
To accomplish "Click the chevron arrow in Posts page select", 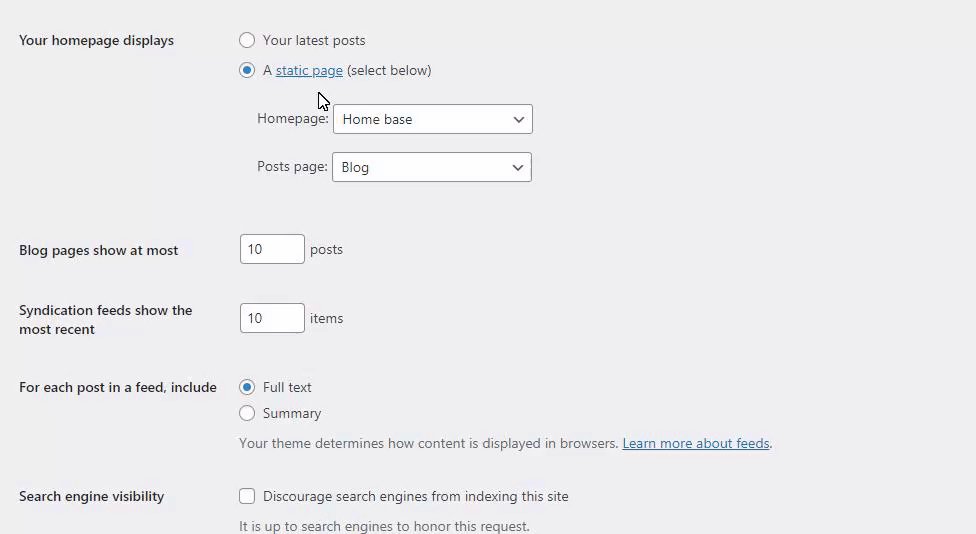I will point(517,167).
